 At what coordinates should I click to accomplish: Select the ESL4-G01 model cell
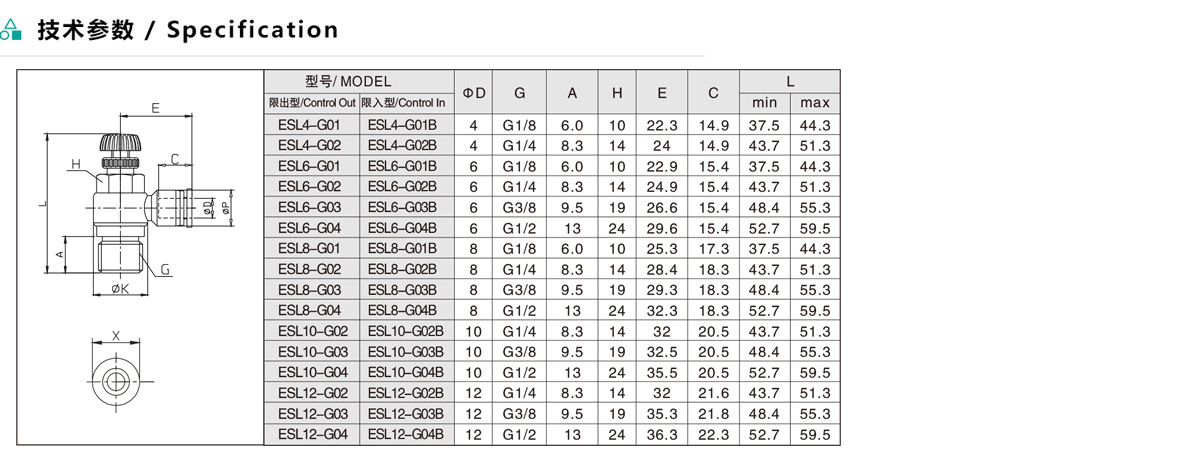[x=310, y=125]
